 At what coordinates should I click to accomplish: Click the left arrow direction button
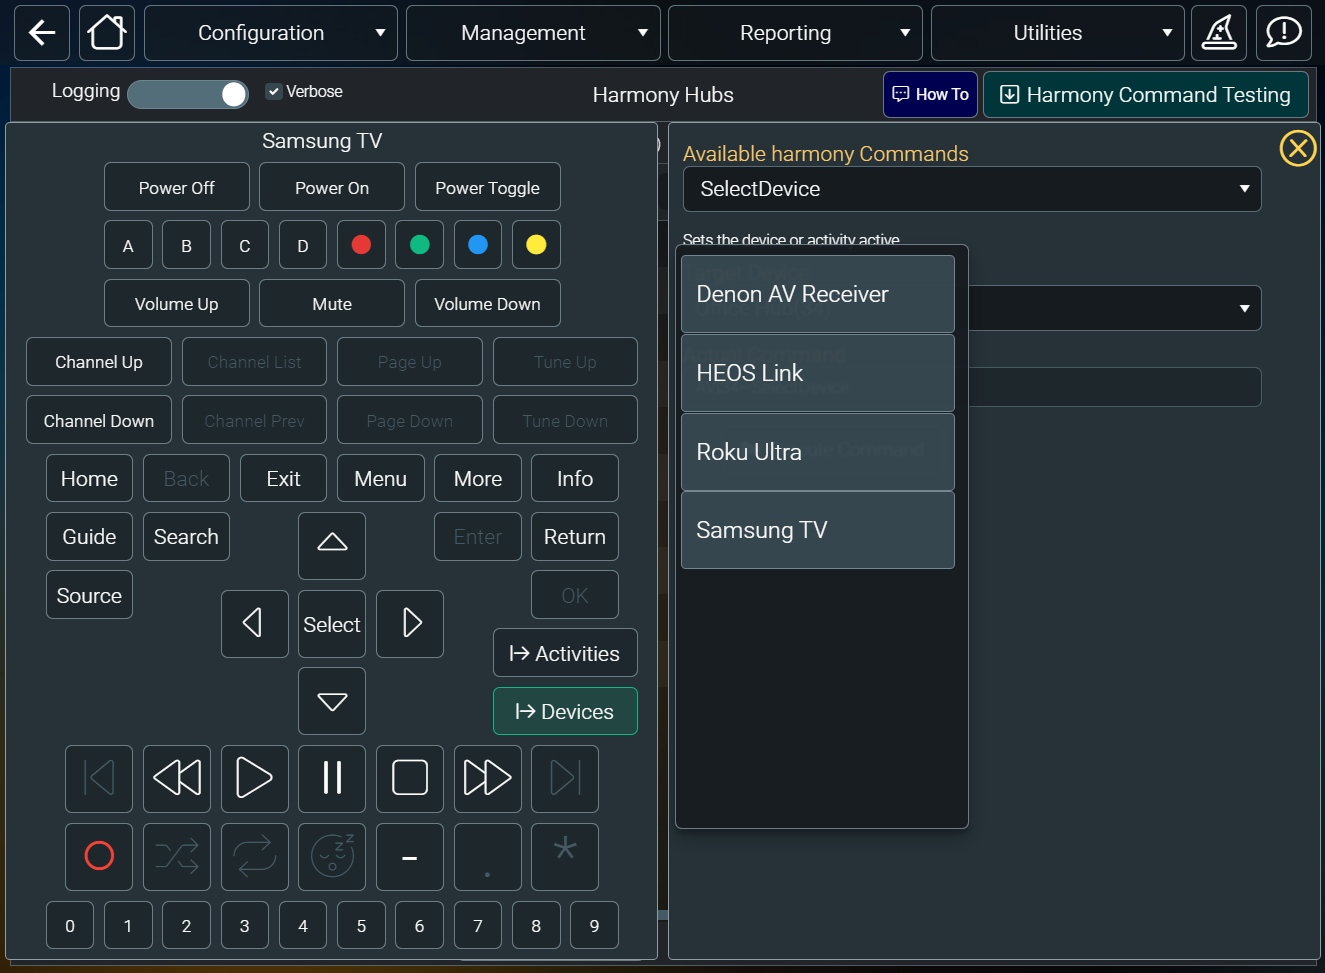click(254, 624)
